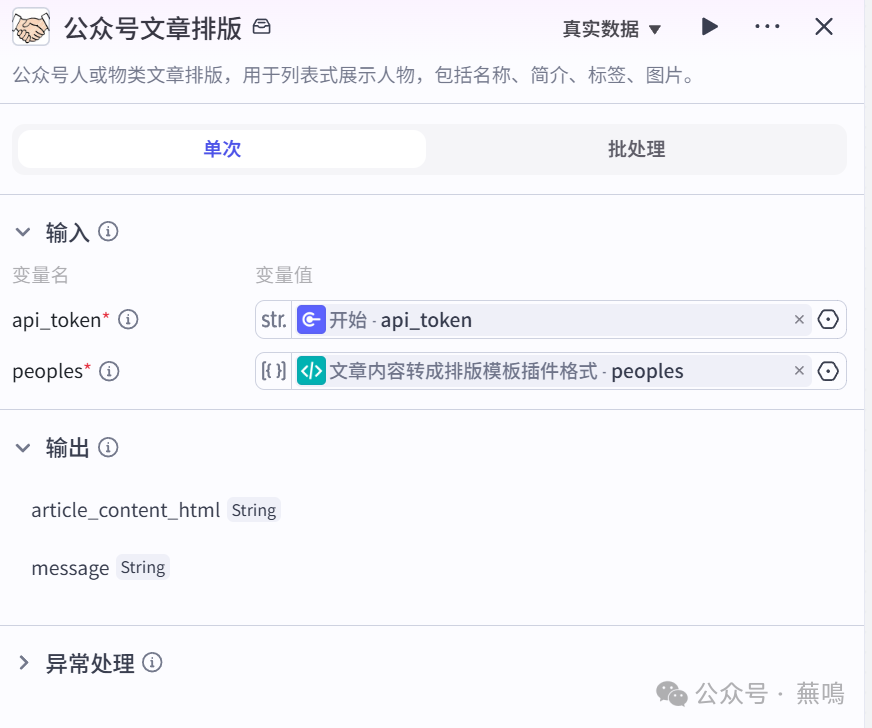Image resolution: width=872 pixels, height=728 pixels.
Task: Click the info icon next to peoples
Action: (109, 371)
